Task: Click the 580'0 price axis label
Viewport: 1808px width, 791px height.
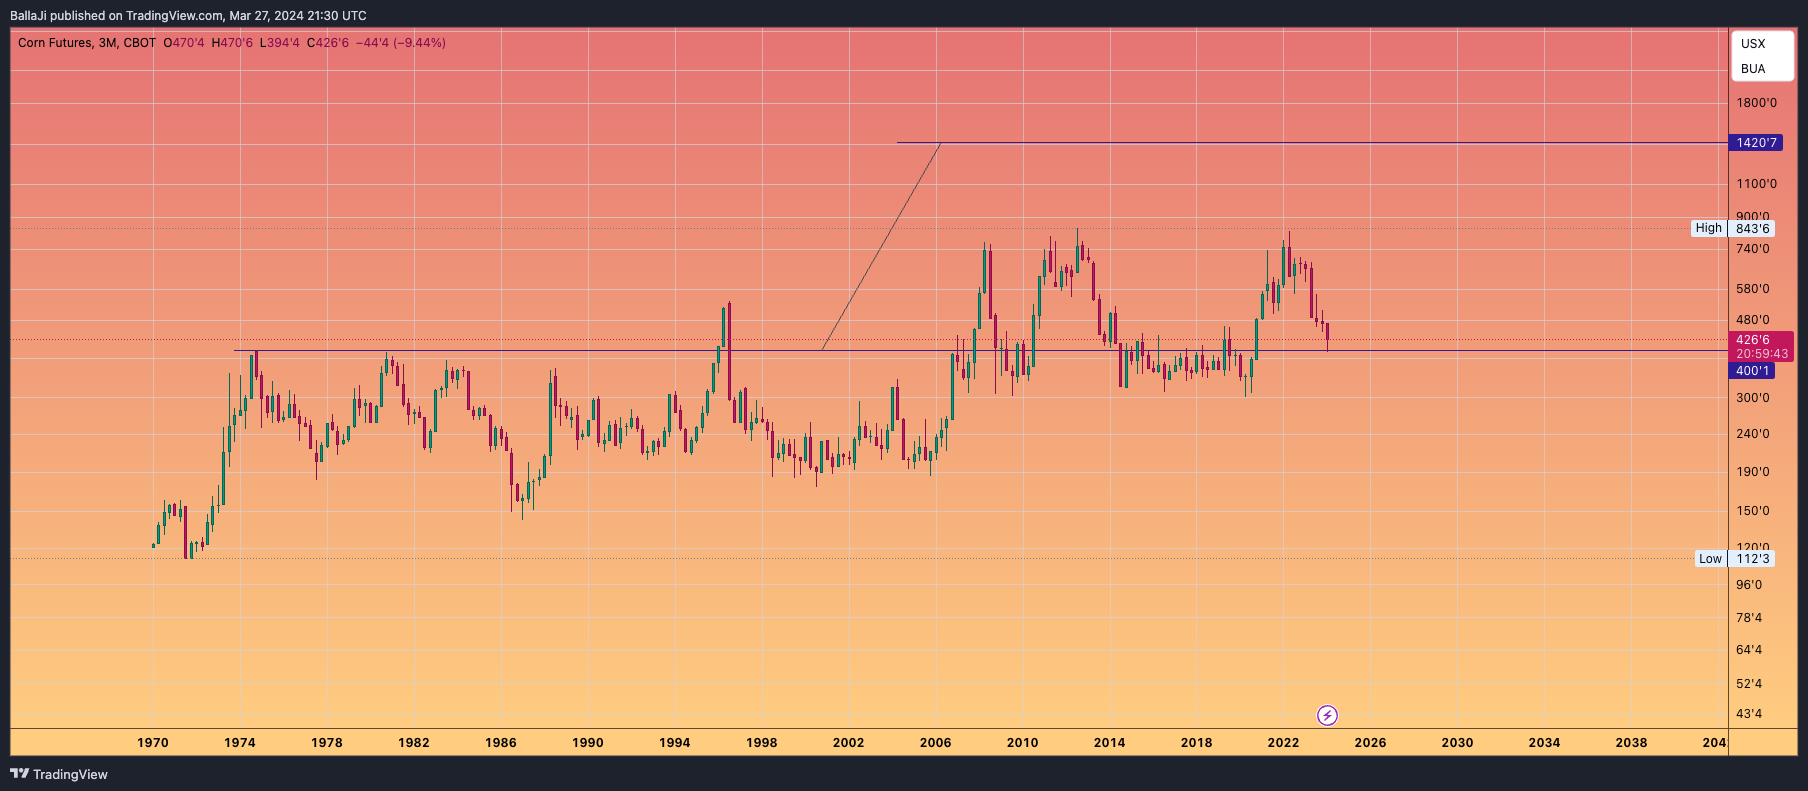Action: [x=1753, y=289]
